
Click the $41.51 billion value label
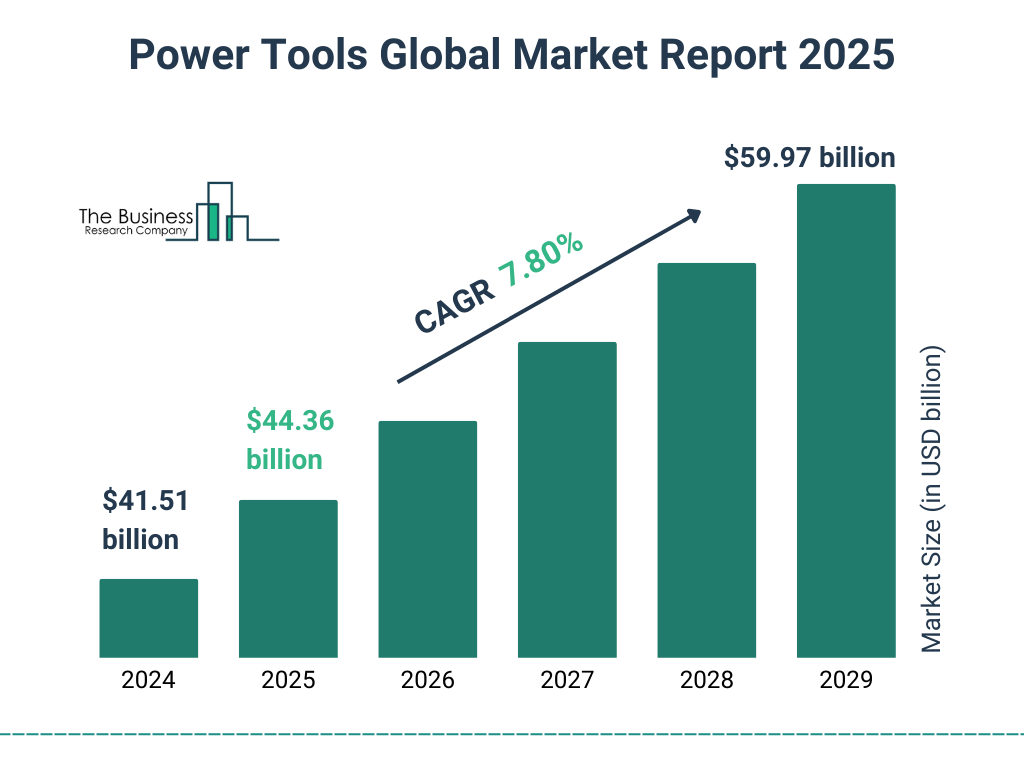tap(145, 520)
